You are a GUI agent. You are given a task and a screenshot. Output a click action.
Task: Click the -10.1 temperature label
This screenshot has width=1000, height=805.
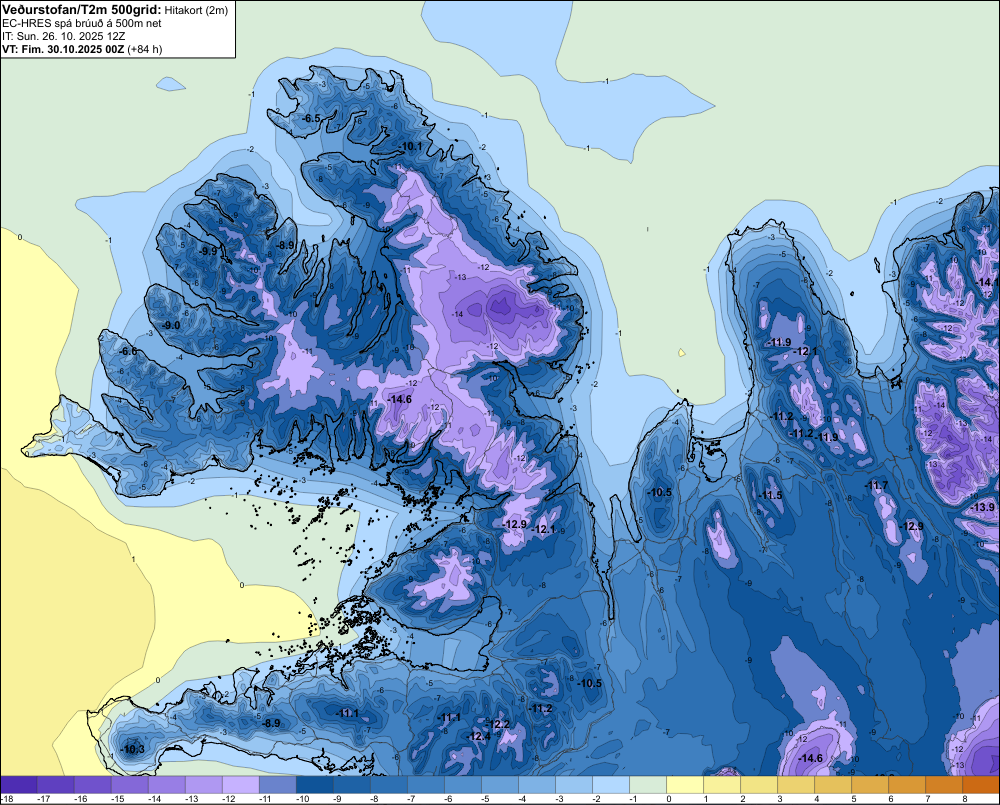pos(410,146)
